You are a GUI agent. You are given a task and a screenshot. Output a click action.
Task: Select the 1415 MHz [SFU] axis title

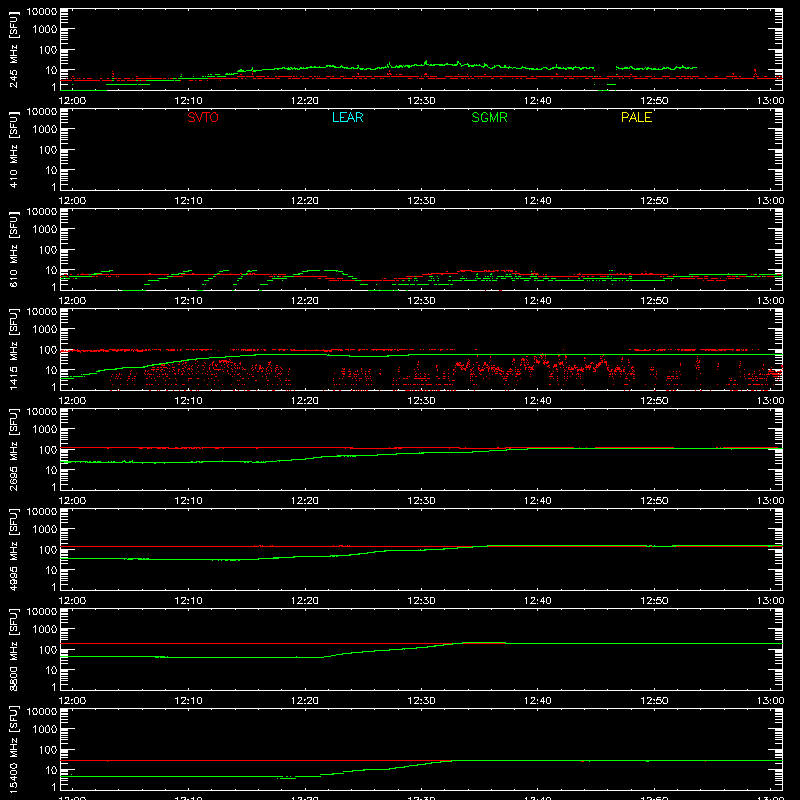coord(14,349)
